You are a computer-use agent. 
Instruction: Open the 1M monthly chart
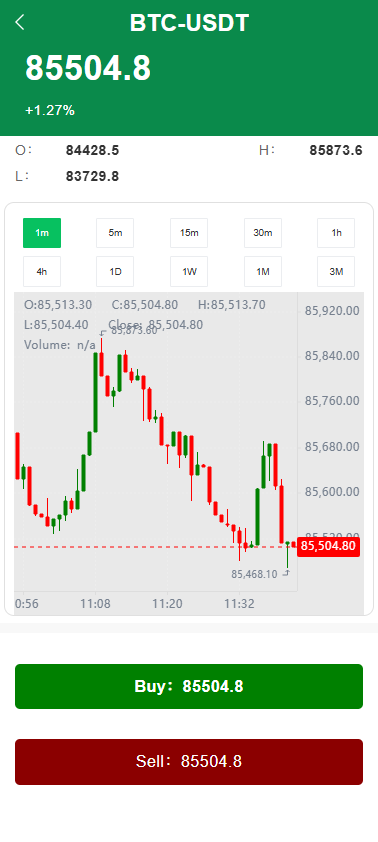pyautogui.click(x=263, y=272)
